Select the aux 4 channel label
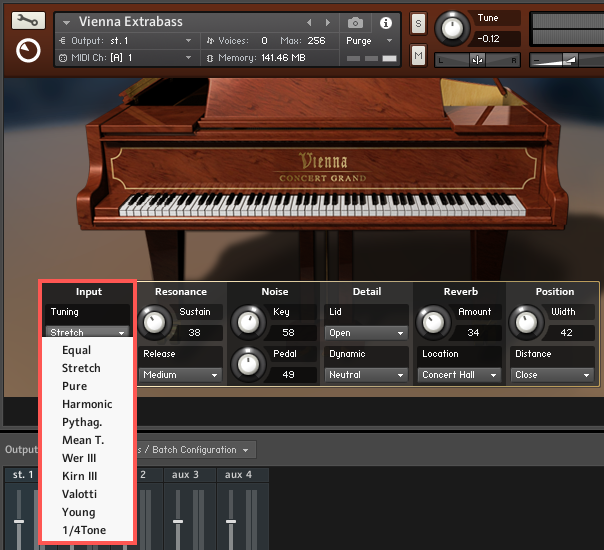The width and height of the screenshot is (604, 550). [x=238, y=475]
